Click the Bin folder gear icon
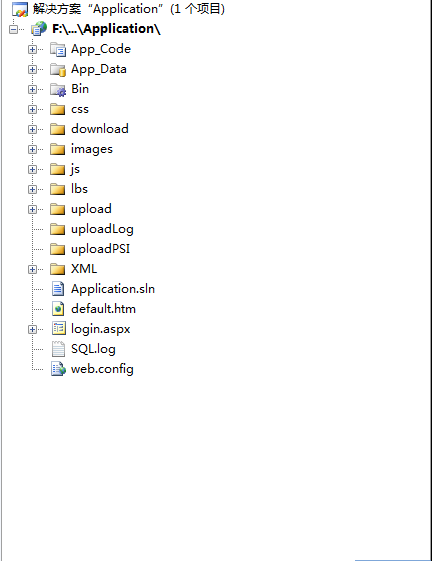432x561 pixels. 58,89
